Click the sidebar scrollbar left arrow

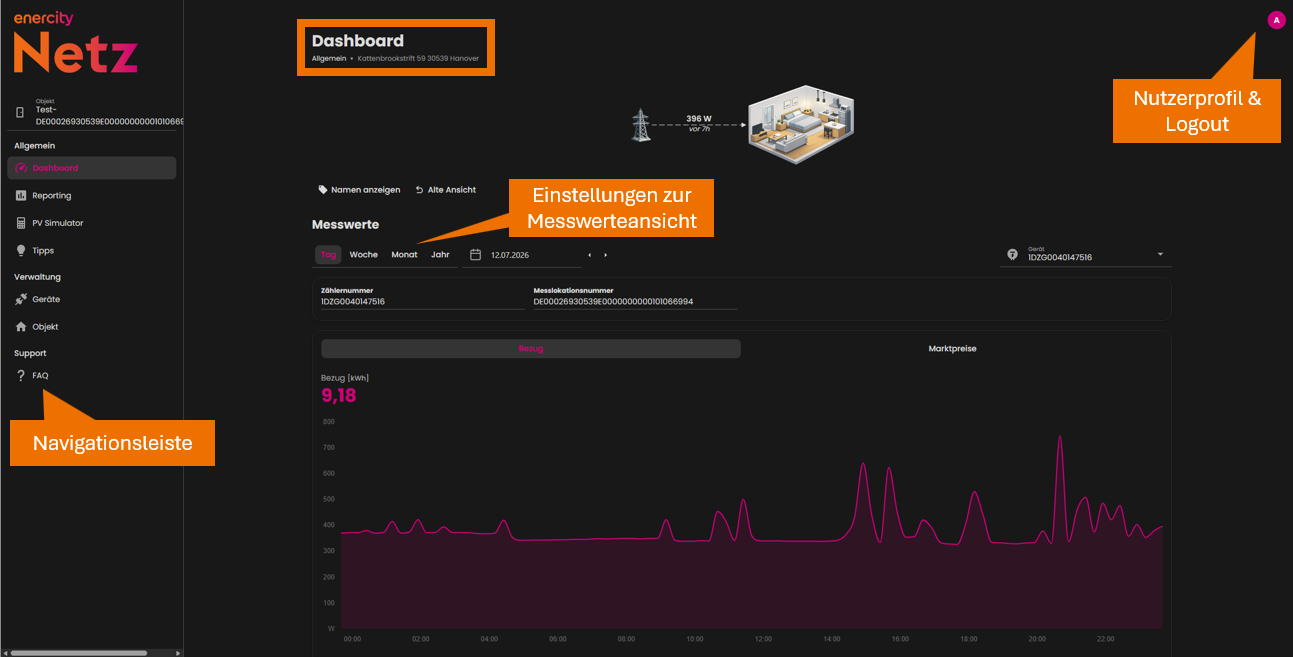pyautogui.click(x=5, y=653)
